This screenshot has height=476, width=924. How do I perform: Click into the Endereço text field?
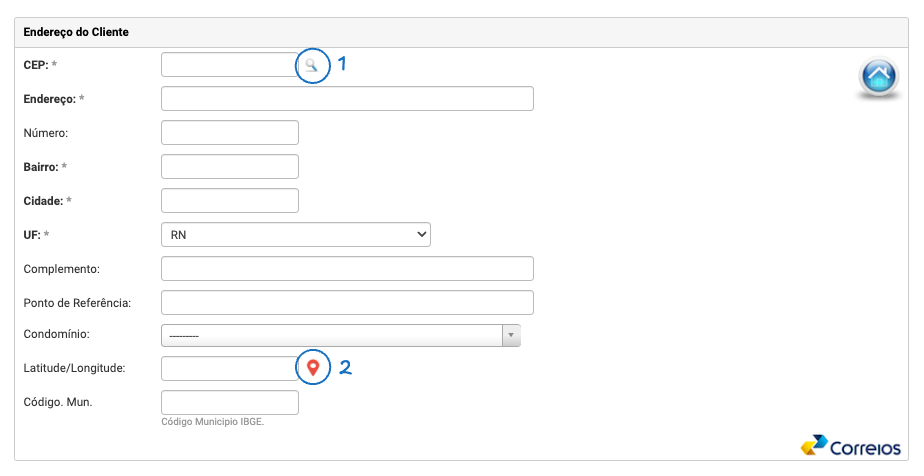pyautogui.click(x=346, y=98)
